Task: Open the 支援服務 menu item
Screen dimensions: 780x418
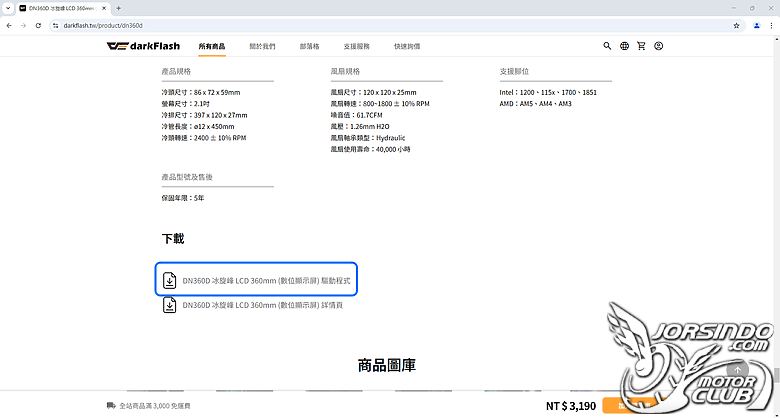Action: tap(357, 46)
